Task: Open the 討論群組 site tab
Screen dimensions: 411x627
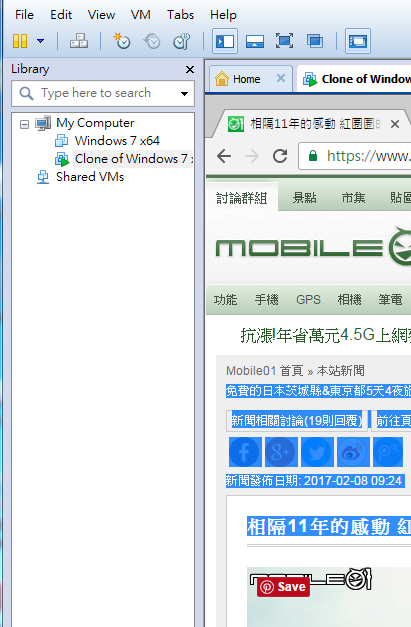Action: (241, 198)
